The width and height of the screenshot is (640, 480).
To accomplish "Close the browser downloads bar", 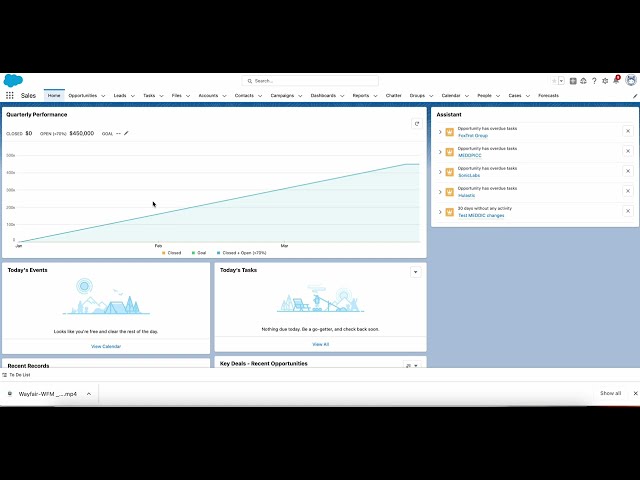I will (x=635, y=393).
